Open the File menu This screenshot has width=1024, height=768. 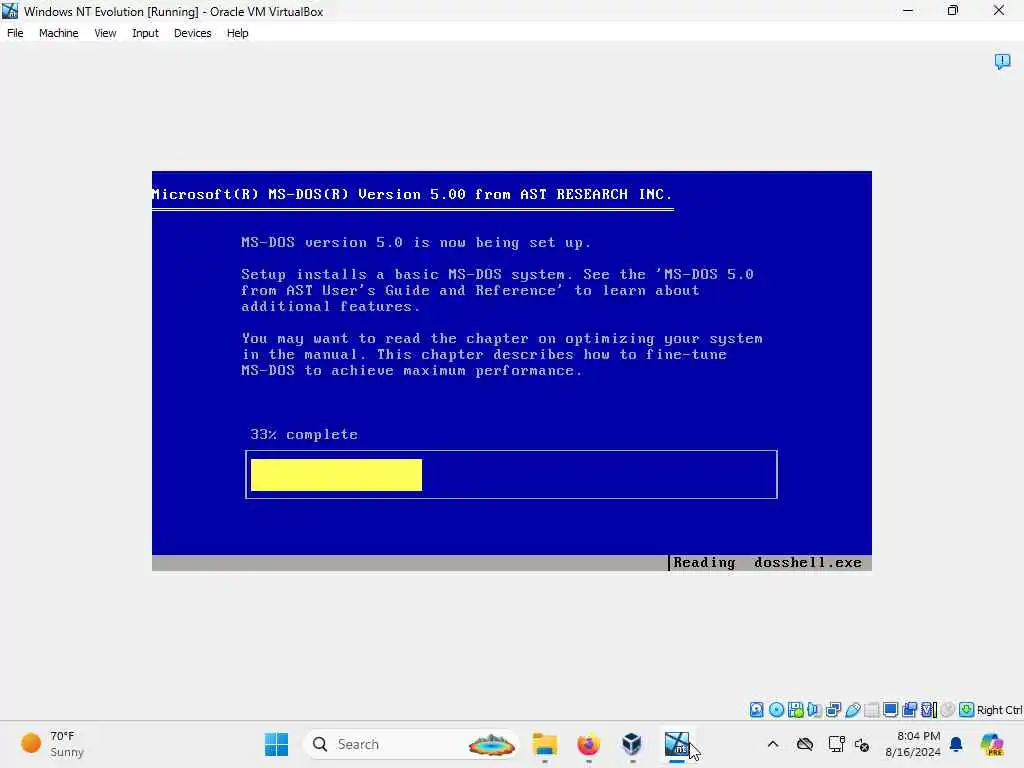pyautogui.click(x=15, y=33)
